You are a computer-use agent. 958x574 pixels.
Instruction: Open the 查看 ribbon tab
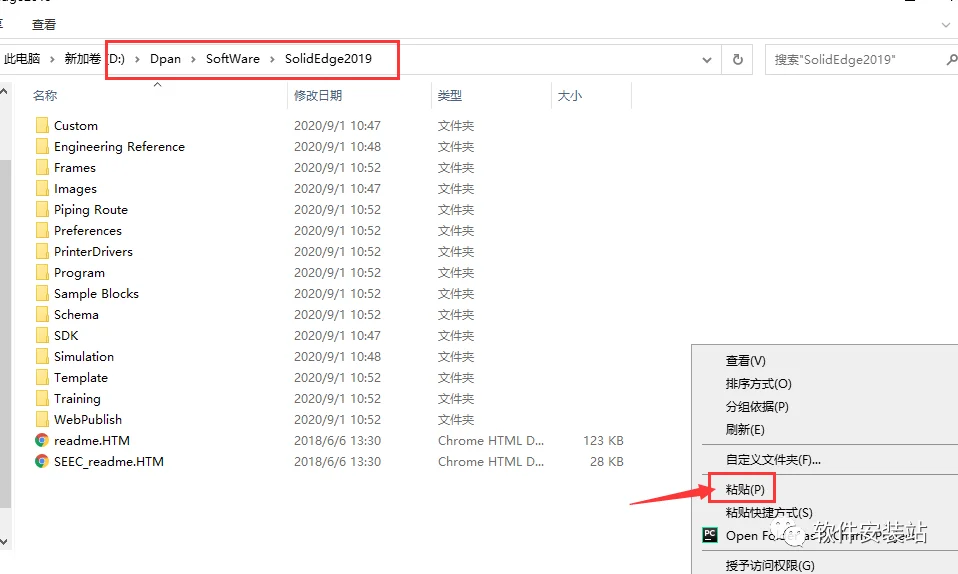44,24
